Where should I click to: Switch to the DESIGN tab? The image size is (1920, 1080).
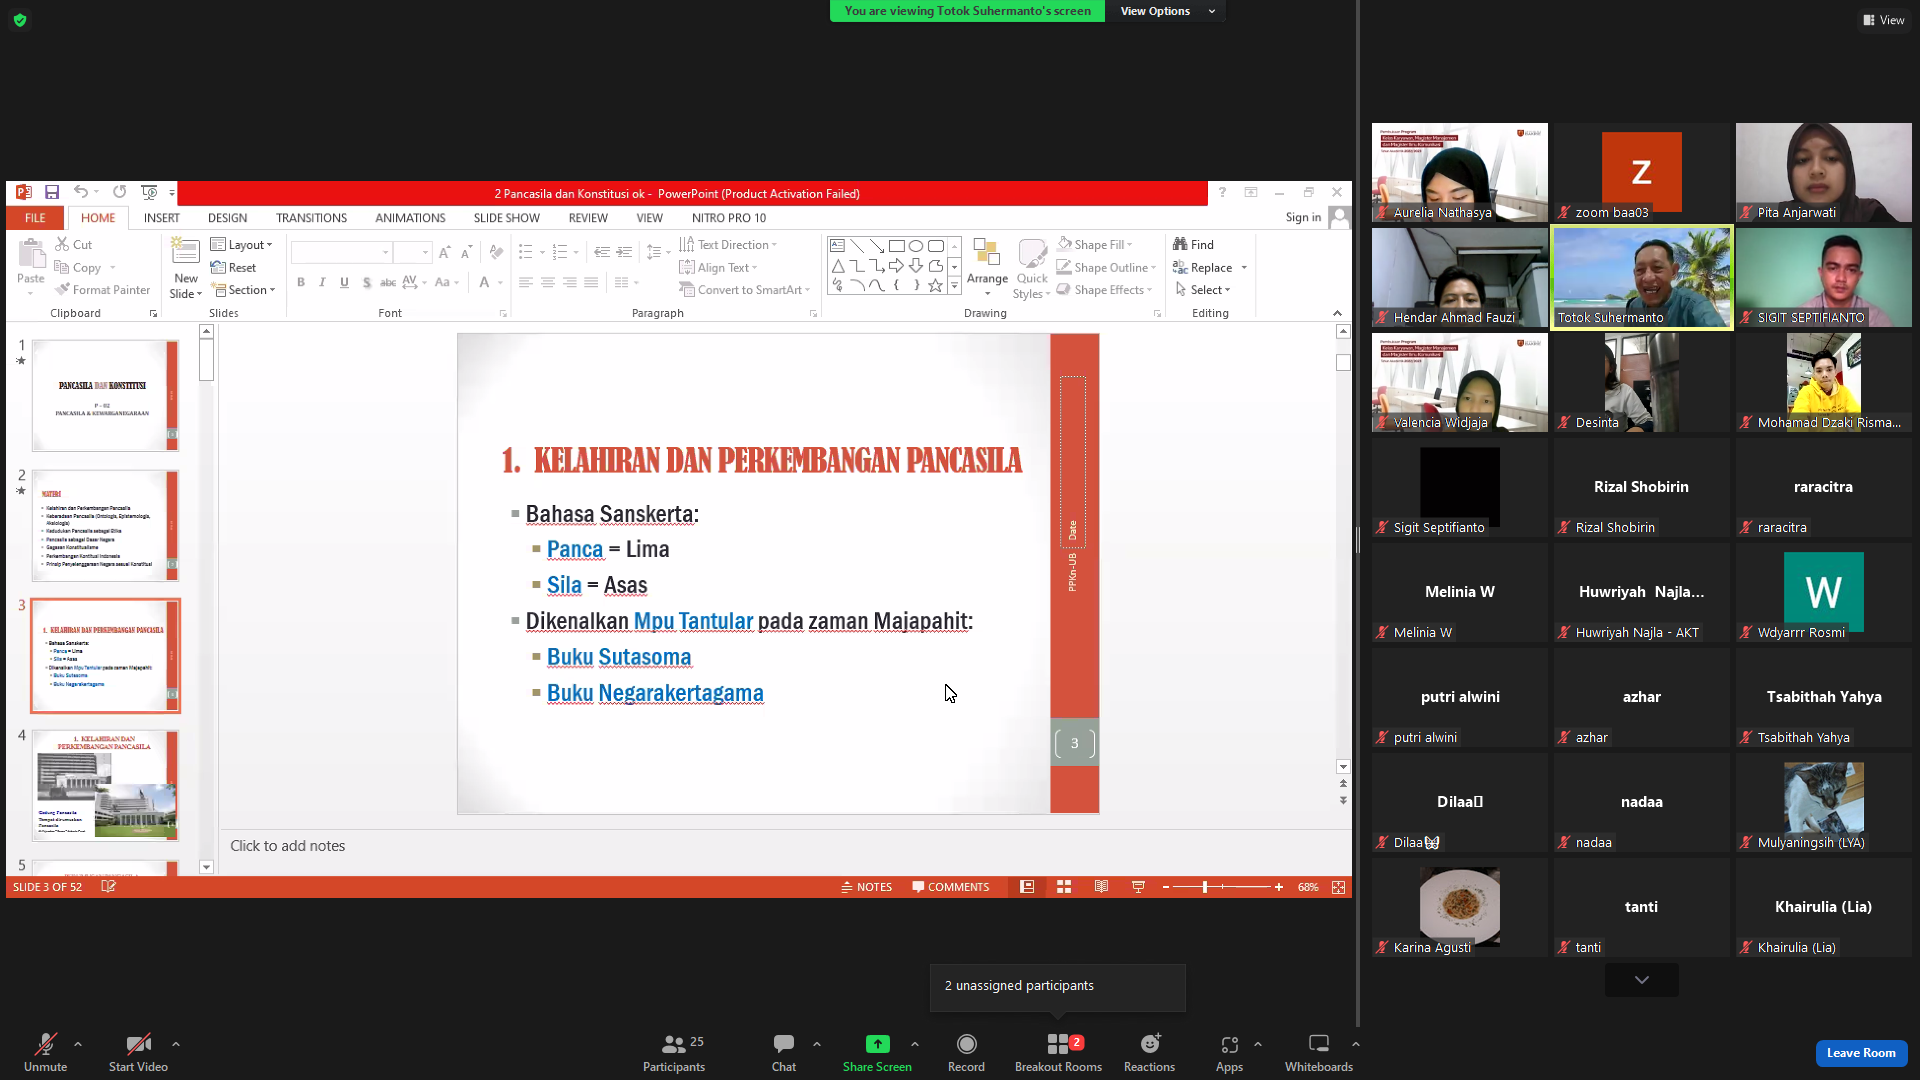tap(227, 218)
